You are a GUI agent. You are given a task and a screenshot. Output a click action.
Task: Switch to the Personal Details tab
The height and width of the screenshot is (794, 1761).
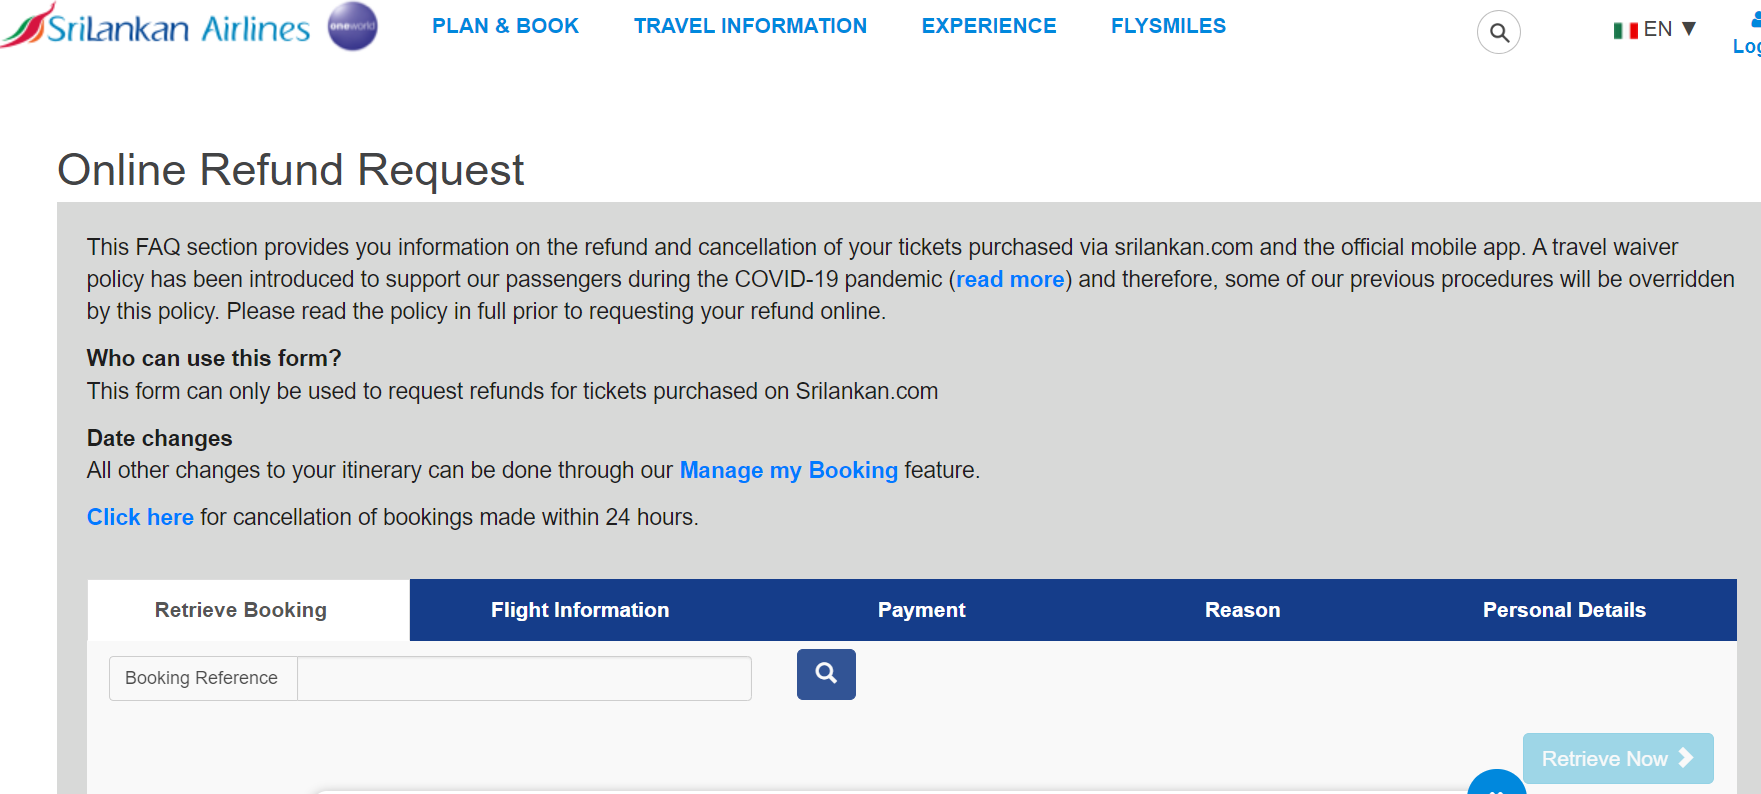point(1564,610)
